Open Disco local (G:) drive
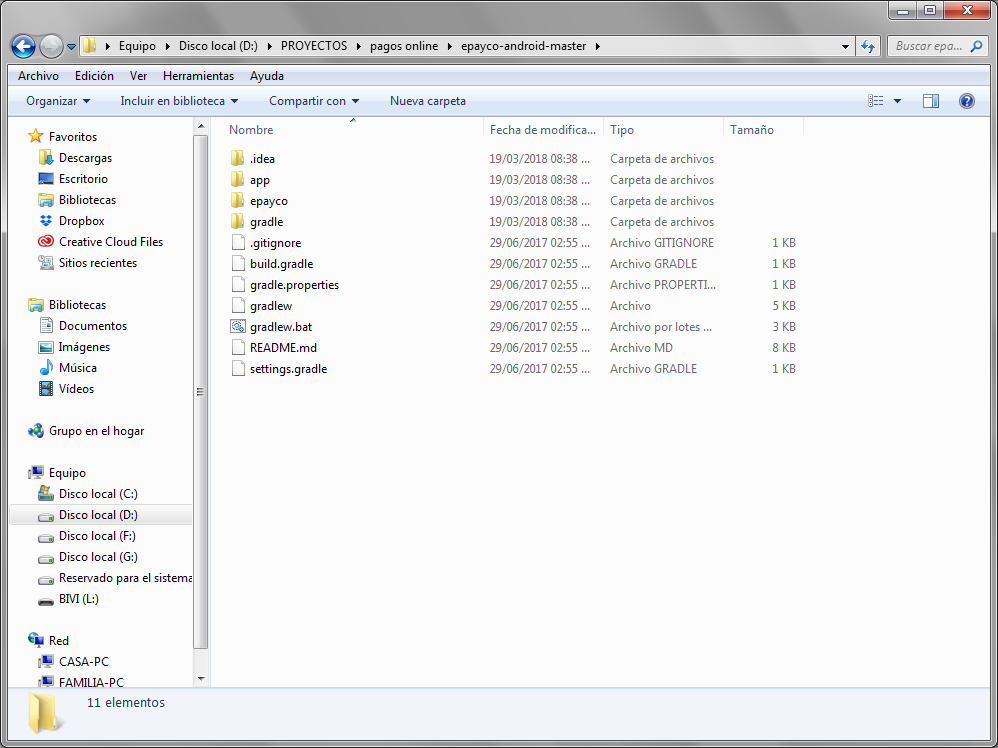The width and height of the screenshot is (998, 748). pyautogui.click(x=98, y=556)
